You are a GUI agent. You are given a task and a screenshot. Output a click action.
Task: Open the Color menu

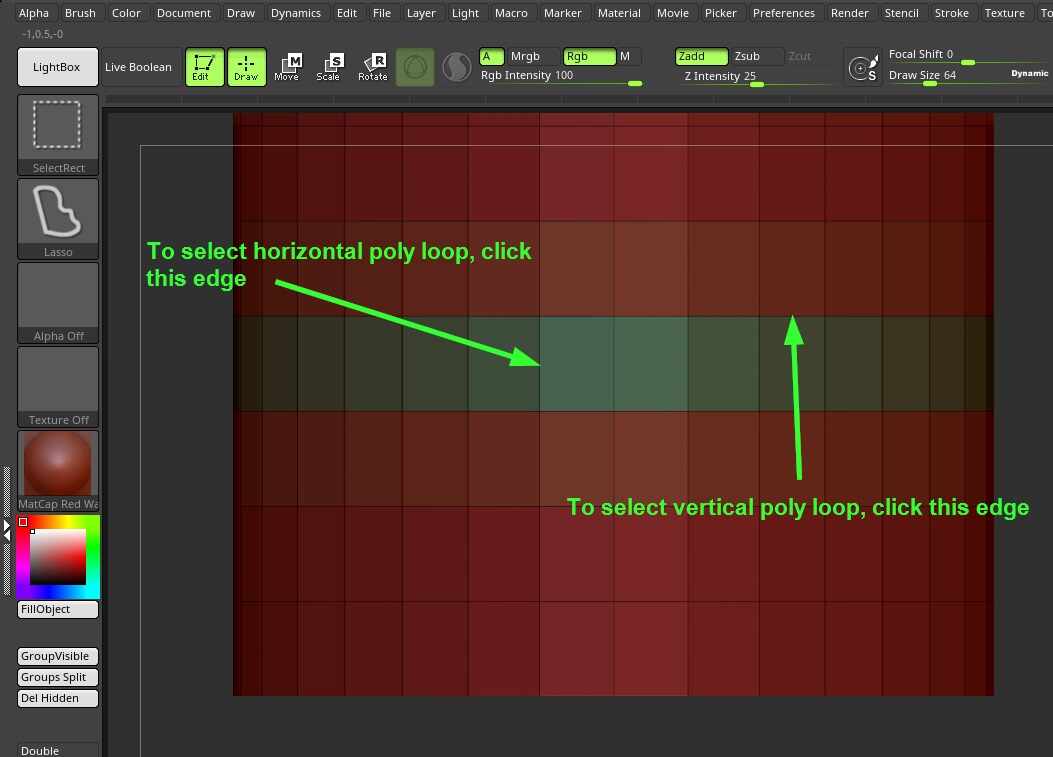[126, 13]
